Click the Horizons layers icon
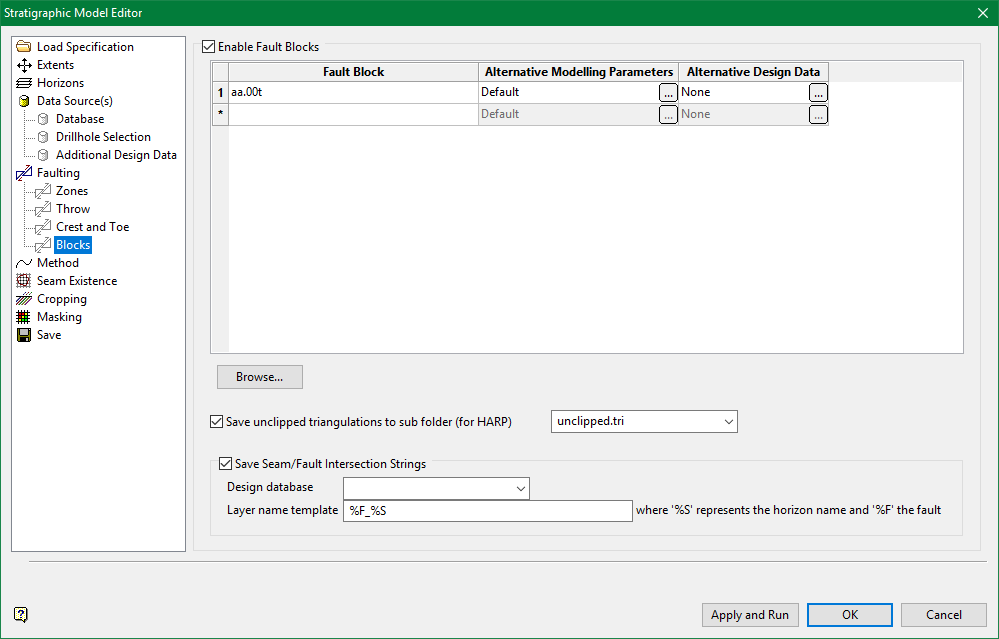Screen dimensions: 999x639 coord(24,83)
